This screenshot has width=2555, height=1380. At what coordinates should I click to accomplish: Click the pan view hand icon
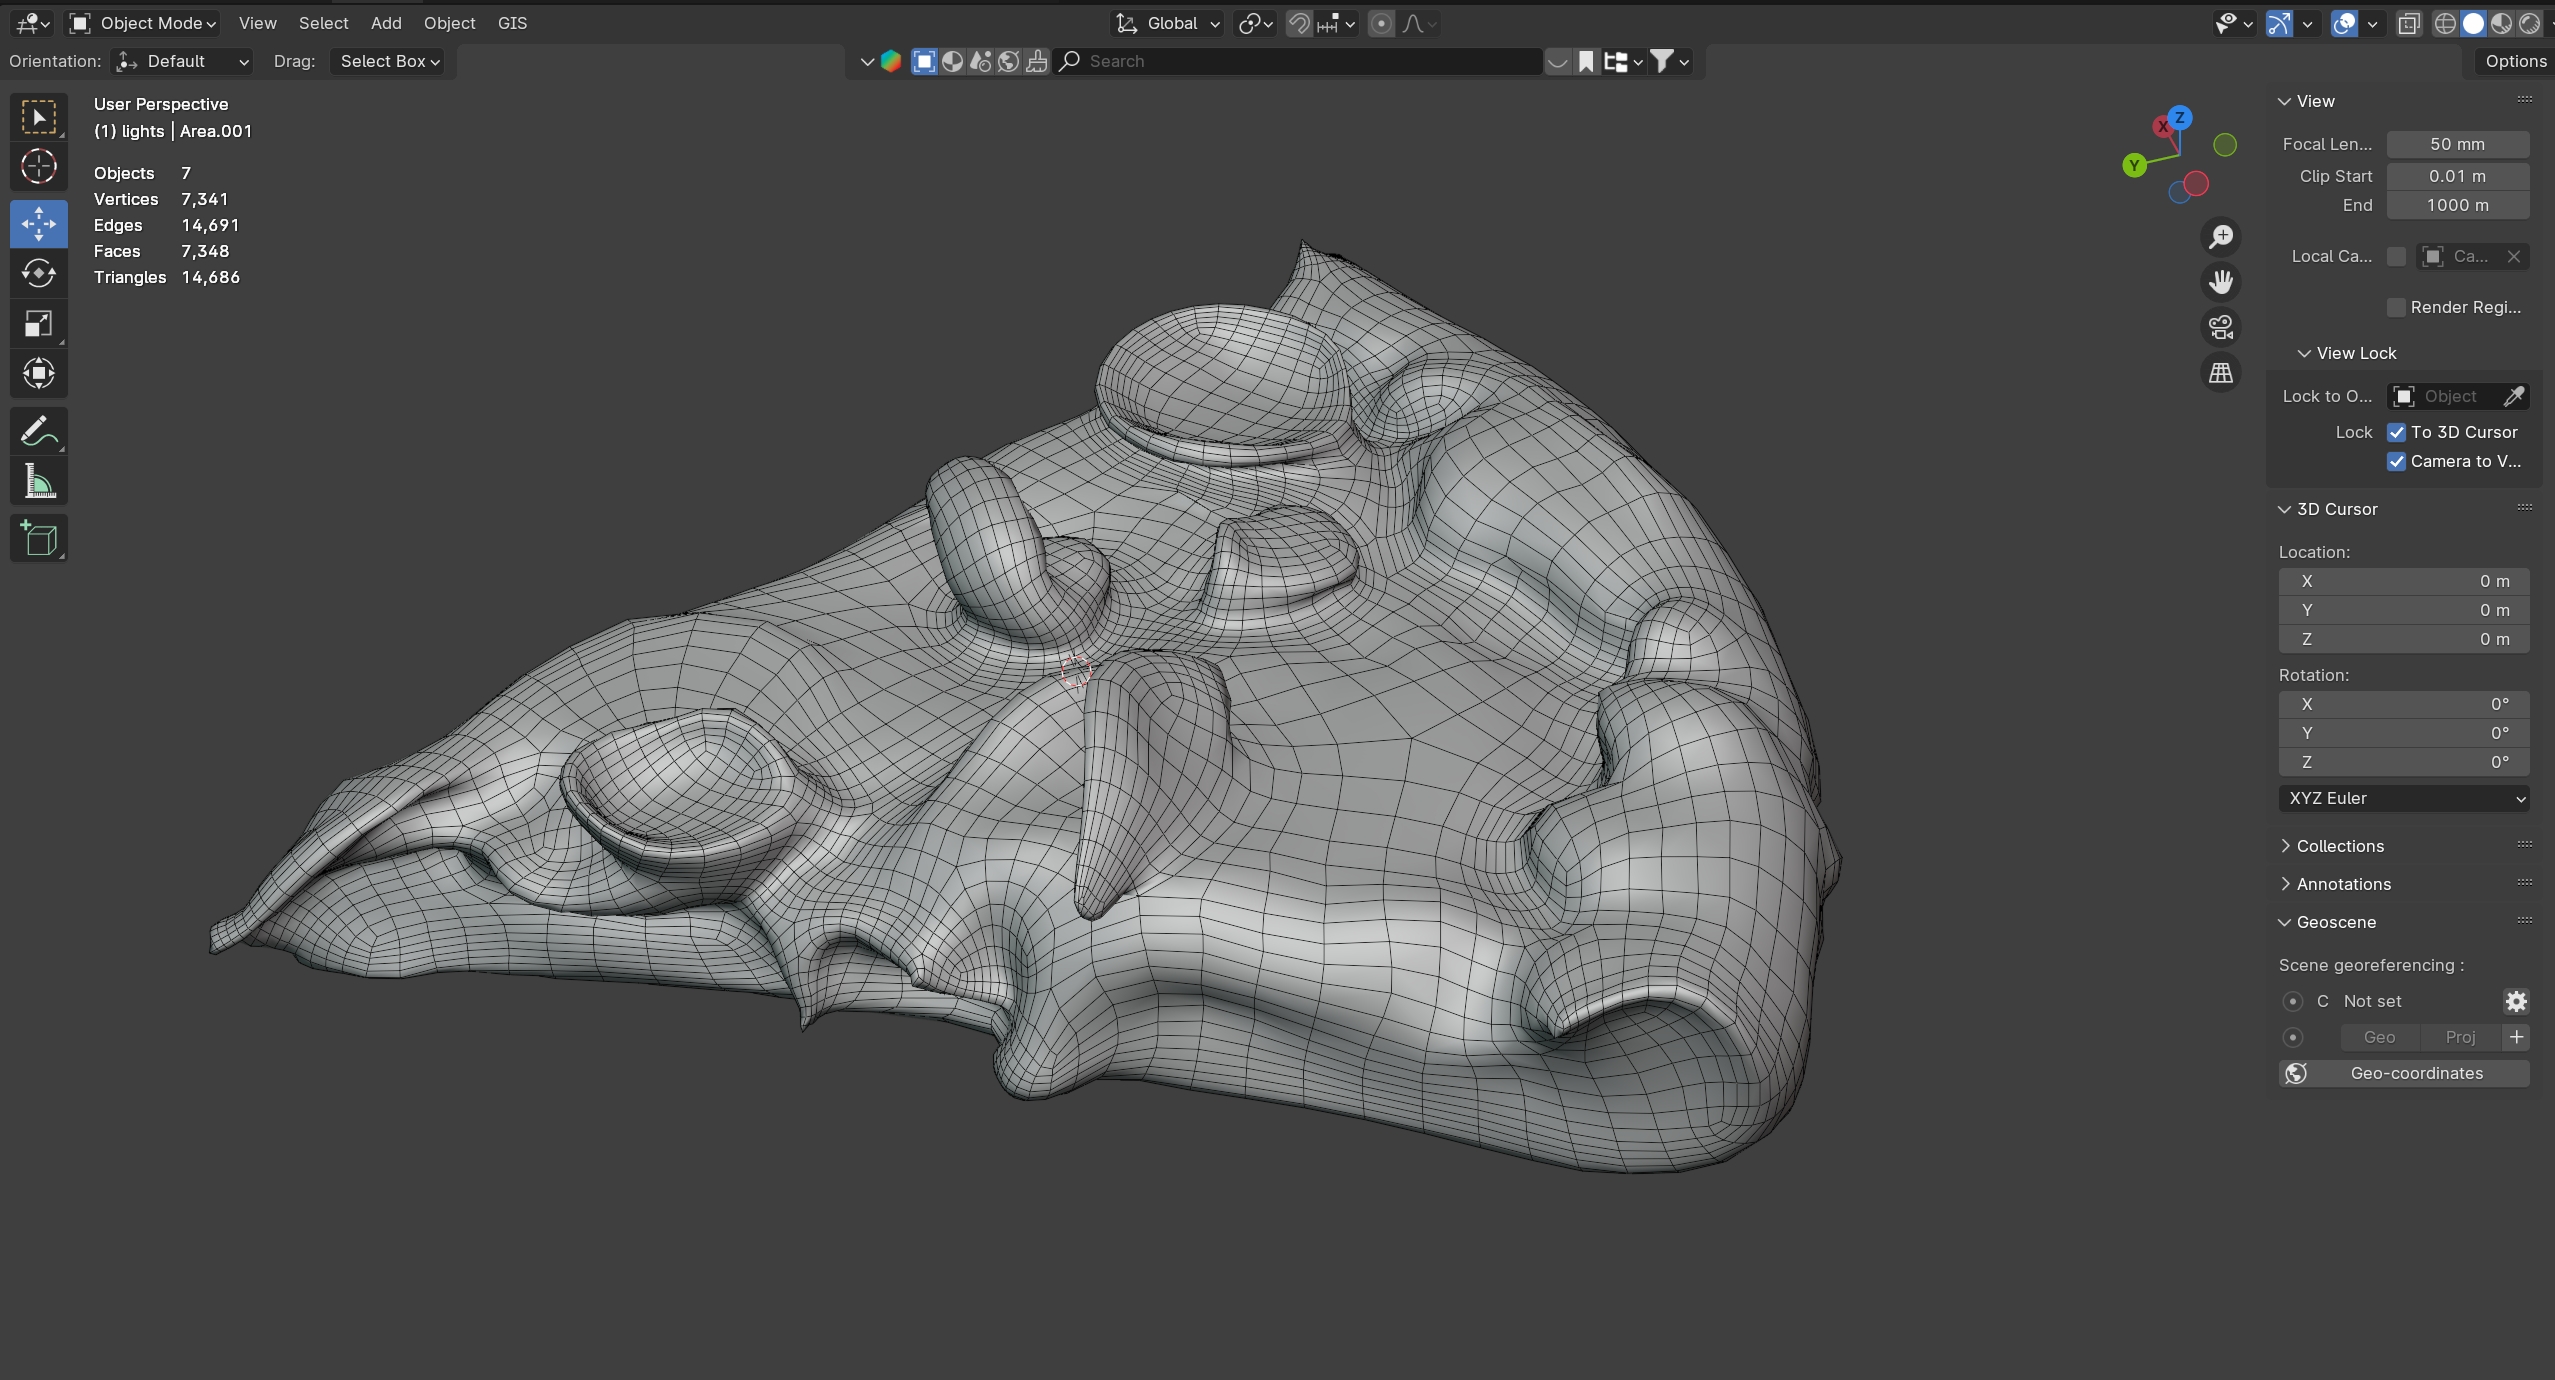coord(2220,282)
